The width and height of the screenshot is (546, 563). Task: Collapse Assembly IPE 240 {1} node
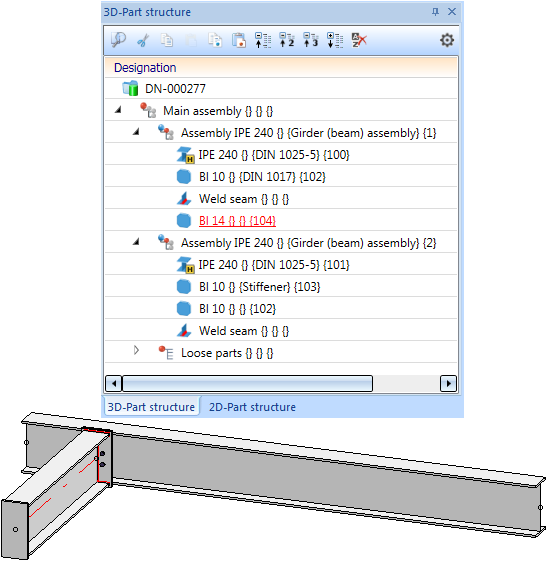136,132
